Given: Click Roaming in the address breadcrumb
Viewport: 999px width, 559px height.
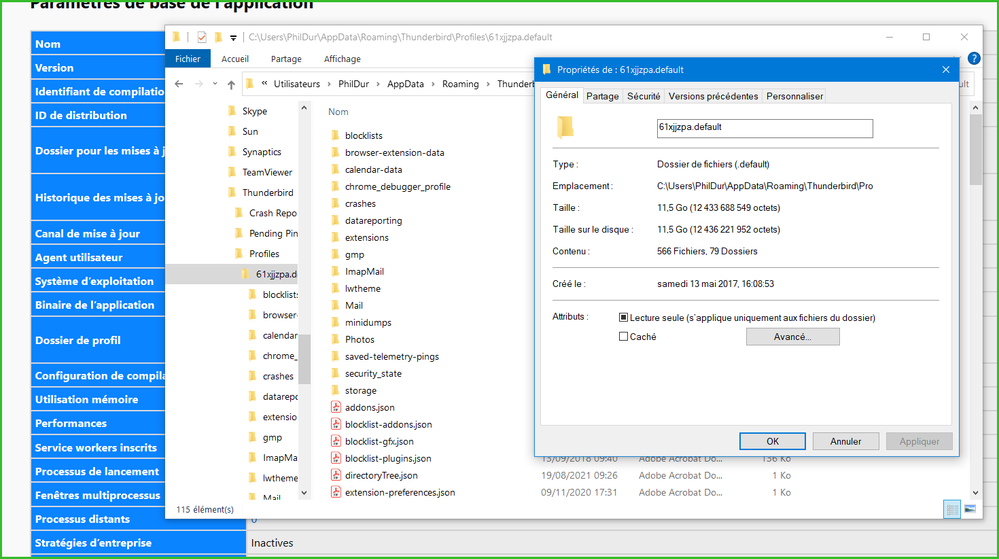Looking at the screenshot, I should click(x=460, y=84).
